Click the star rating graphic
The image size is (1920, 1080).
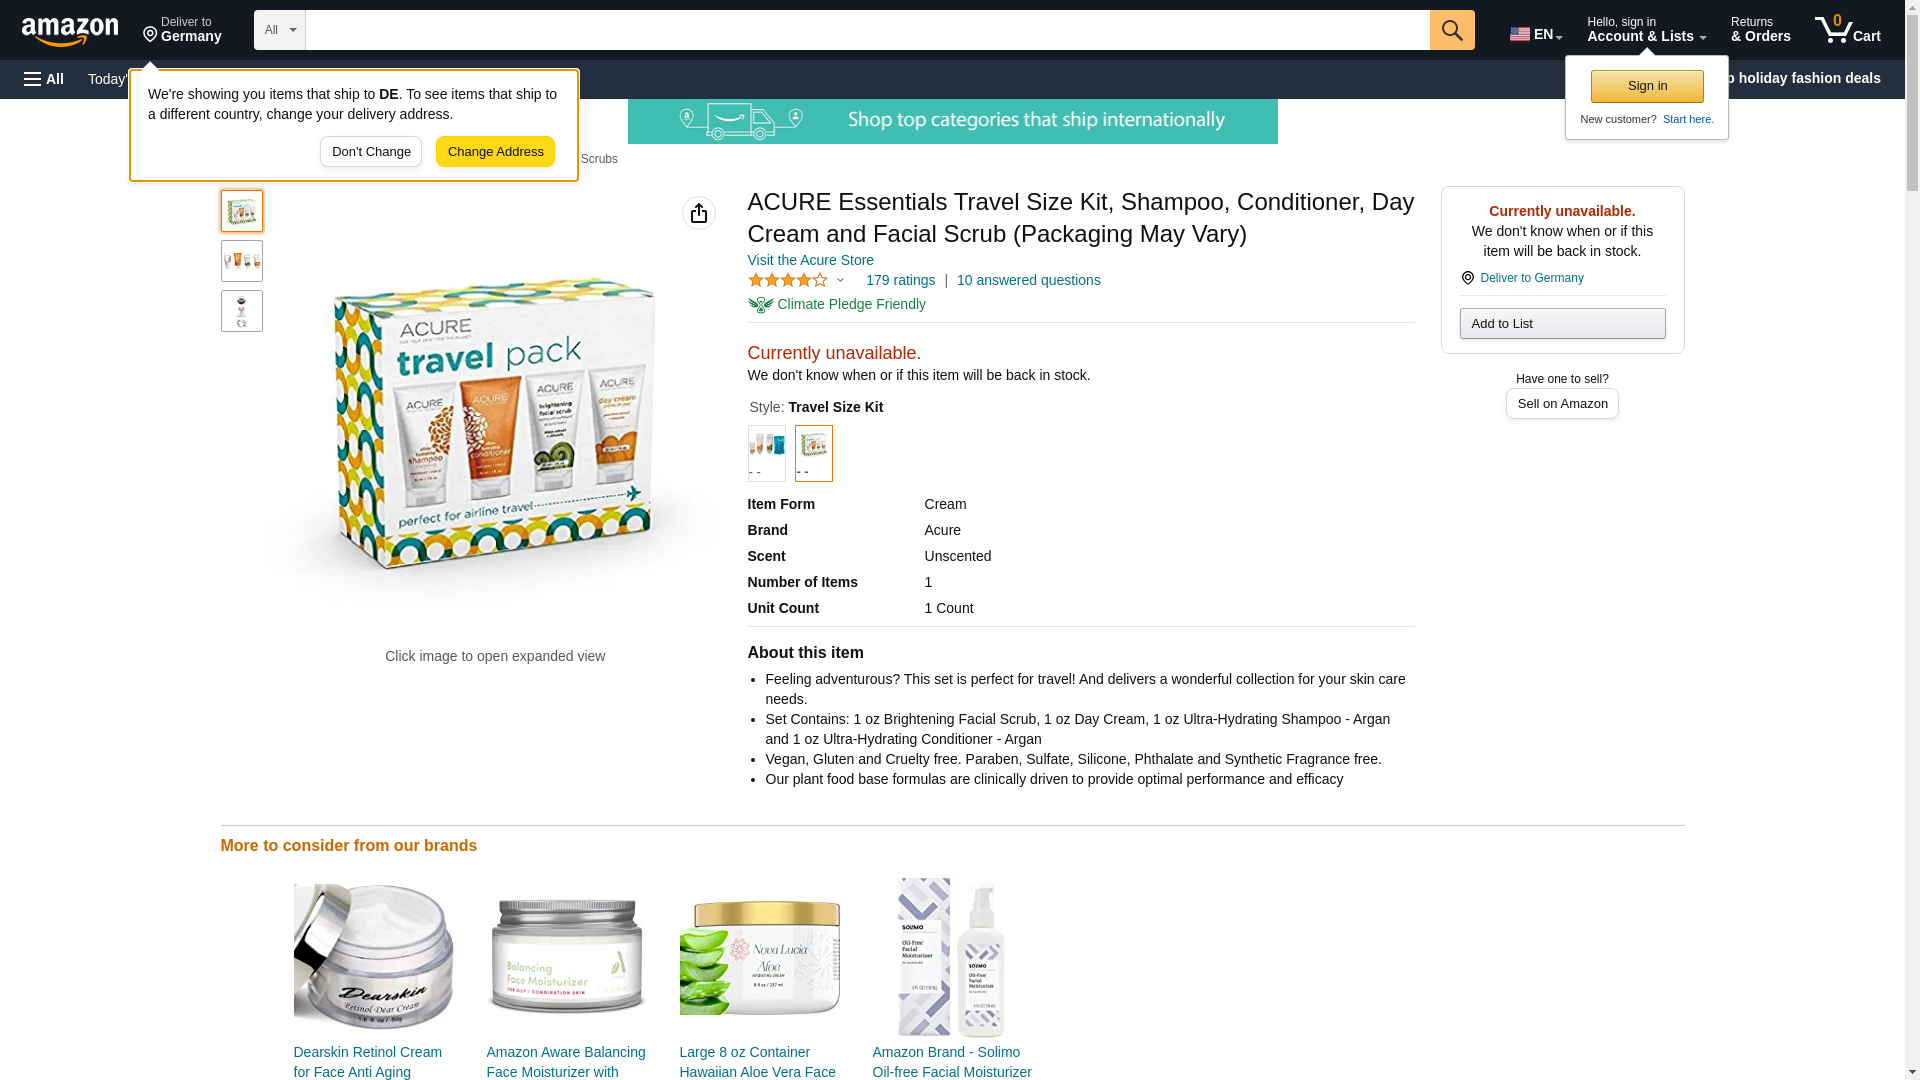788,281
